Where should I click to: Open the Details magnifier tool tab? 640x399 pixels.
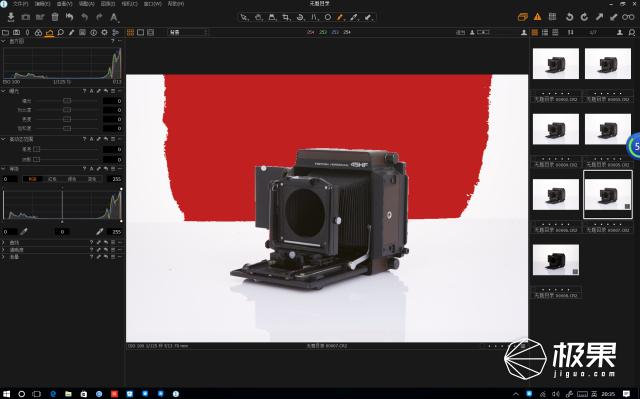coord(60,32)
